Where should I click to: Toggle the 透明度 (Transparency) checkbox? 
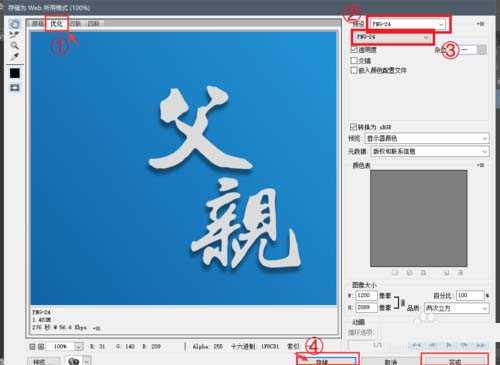click(x=354, y=50)
